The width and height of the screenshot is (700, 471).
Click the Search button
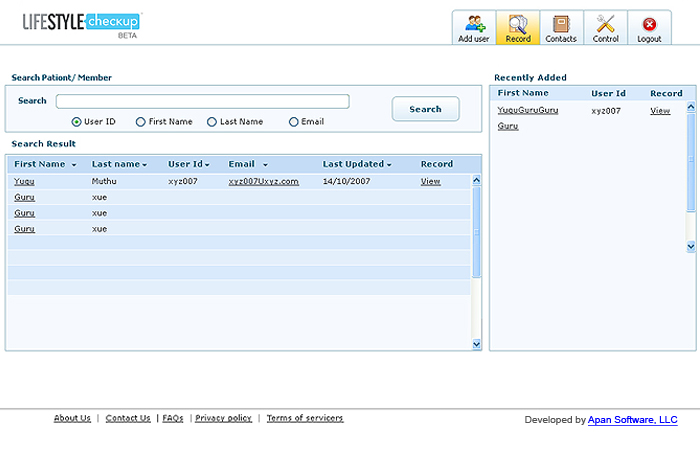click(425, 109)
